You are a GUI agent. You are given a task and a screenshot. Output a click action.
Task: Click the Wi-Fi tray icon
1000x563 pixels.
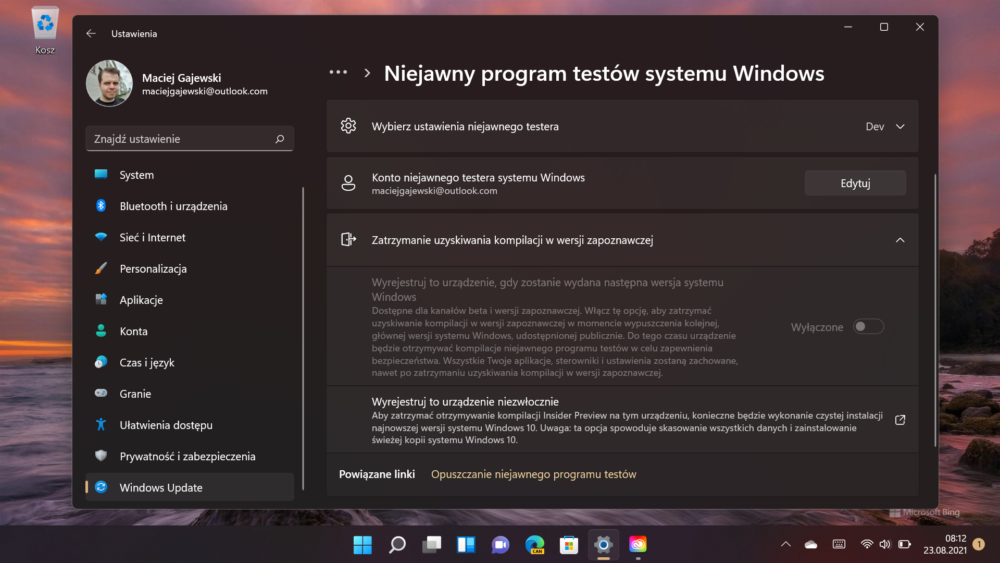click(x=866, y=545)
